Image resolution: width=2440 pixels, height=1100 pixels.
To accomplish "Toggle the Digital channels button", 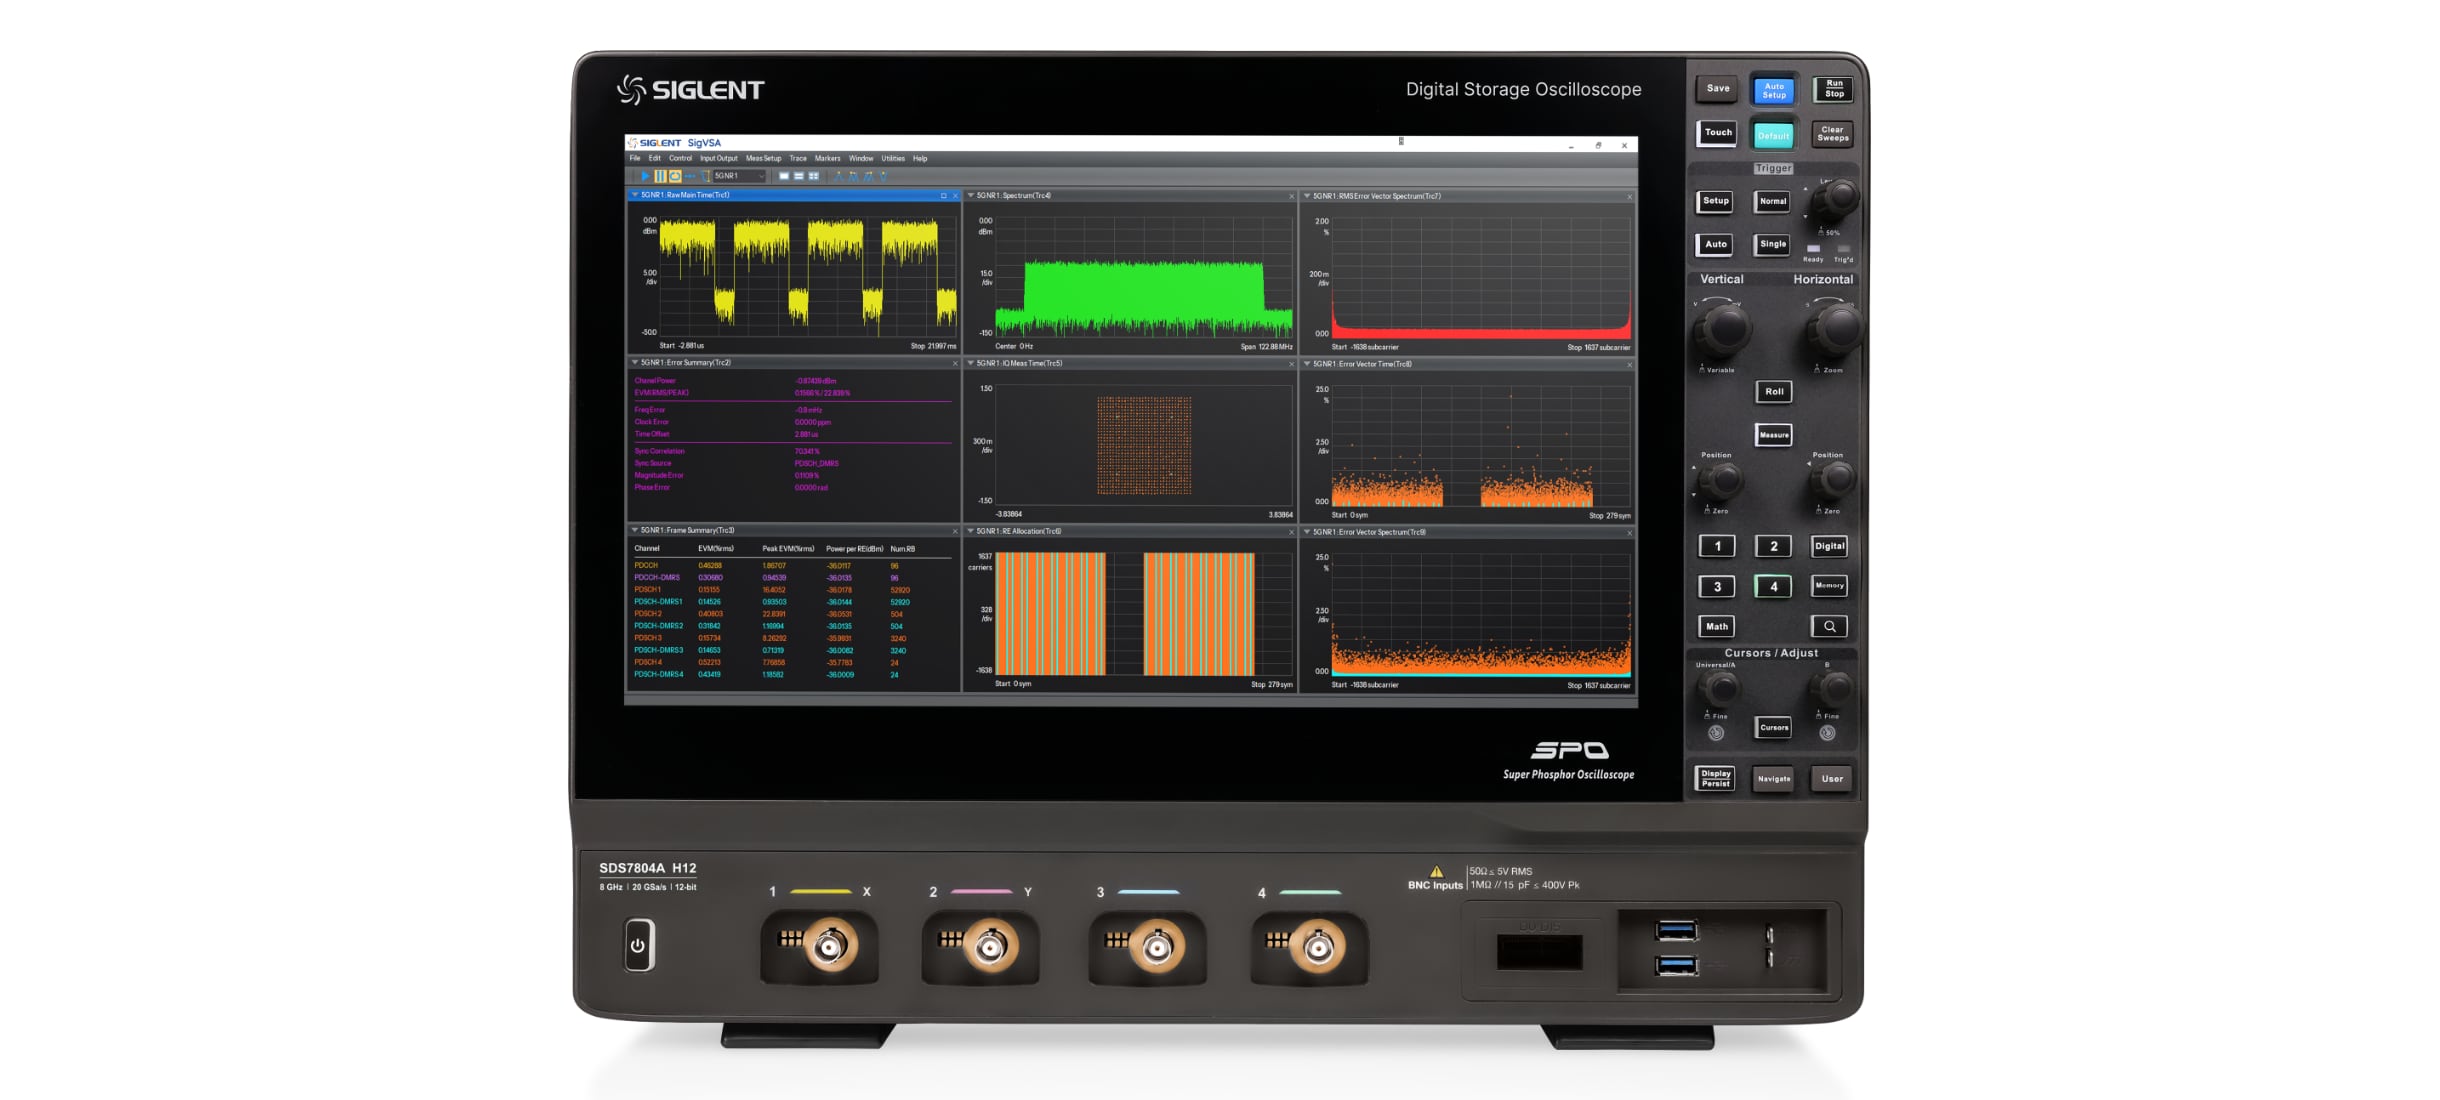I will point(1829,546).
